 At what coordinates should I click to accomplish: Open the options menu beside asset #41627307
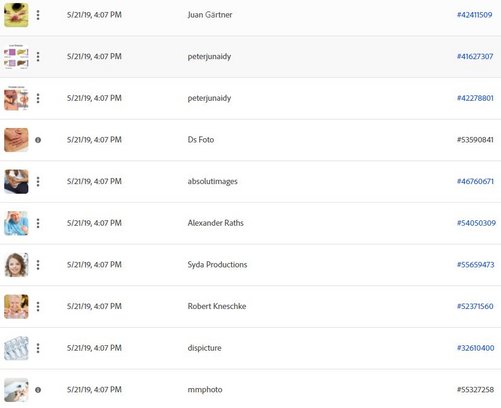(38, 57)
